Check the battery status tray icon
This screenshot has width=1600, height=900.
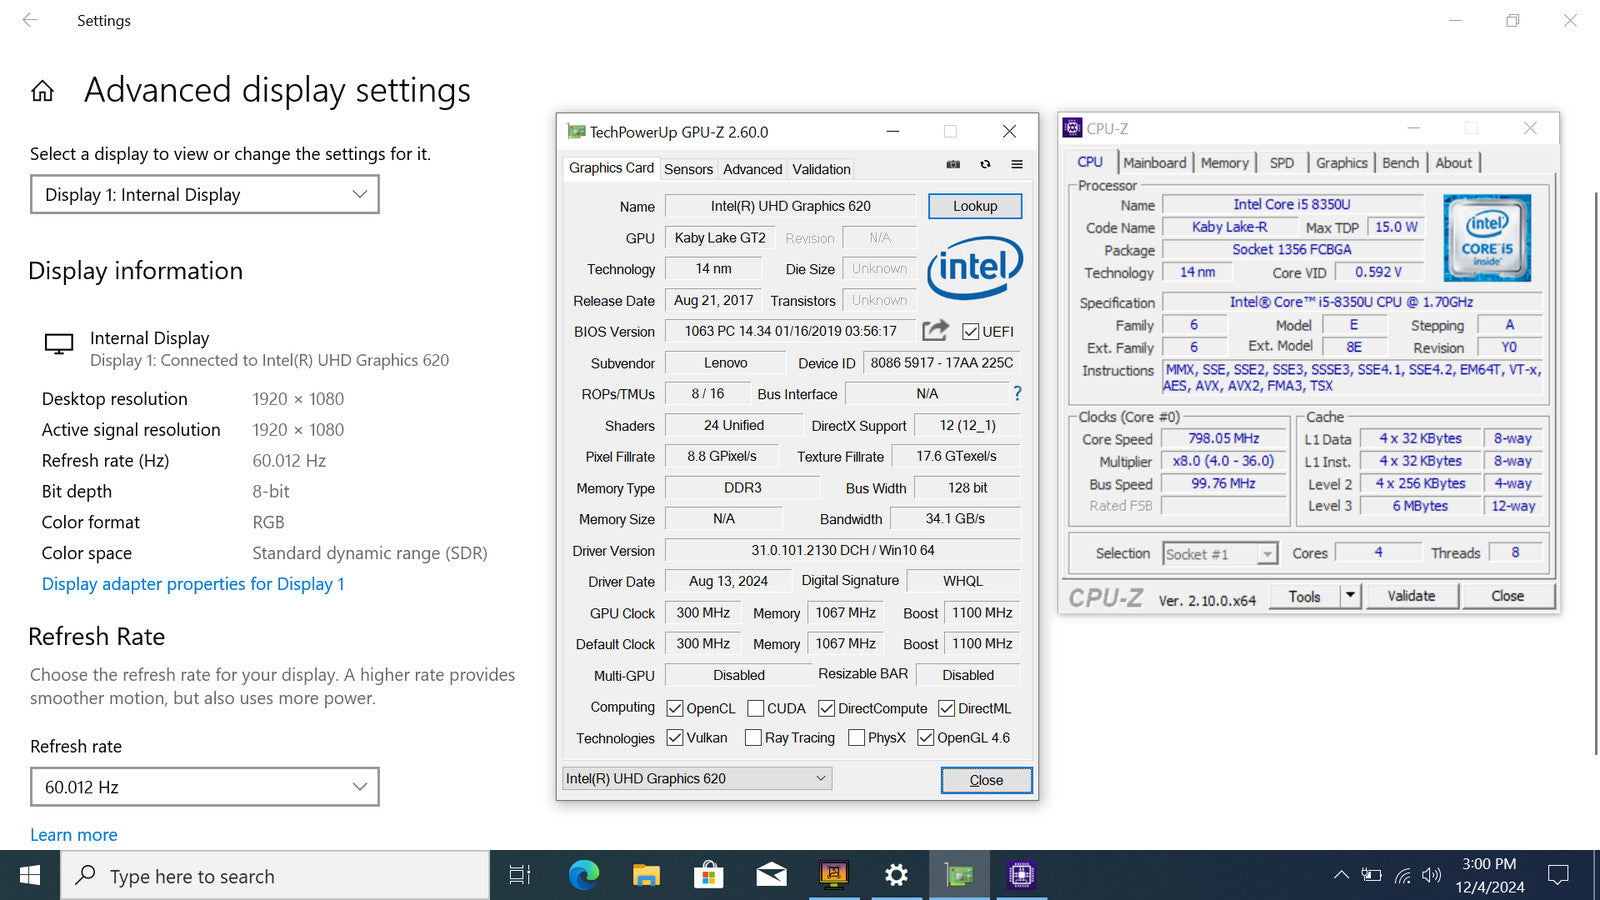click(1371, 875)
